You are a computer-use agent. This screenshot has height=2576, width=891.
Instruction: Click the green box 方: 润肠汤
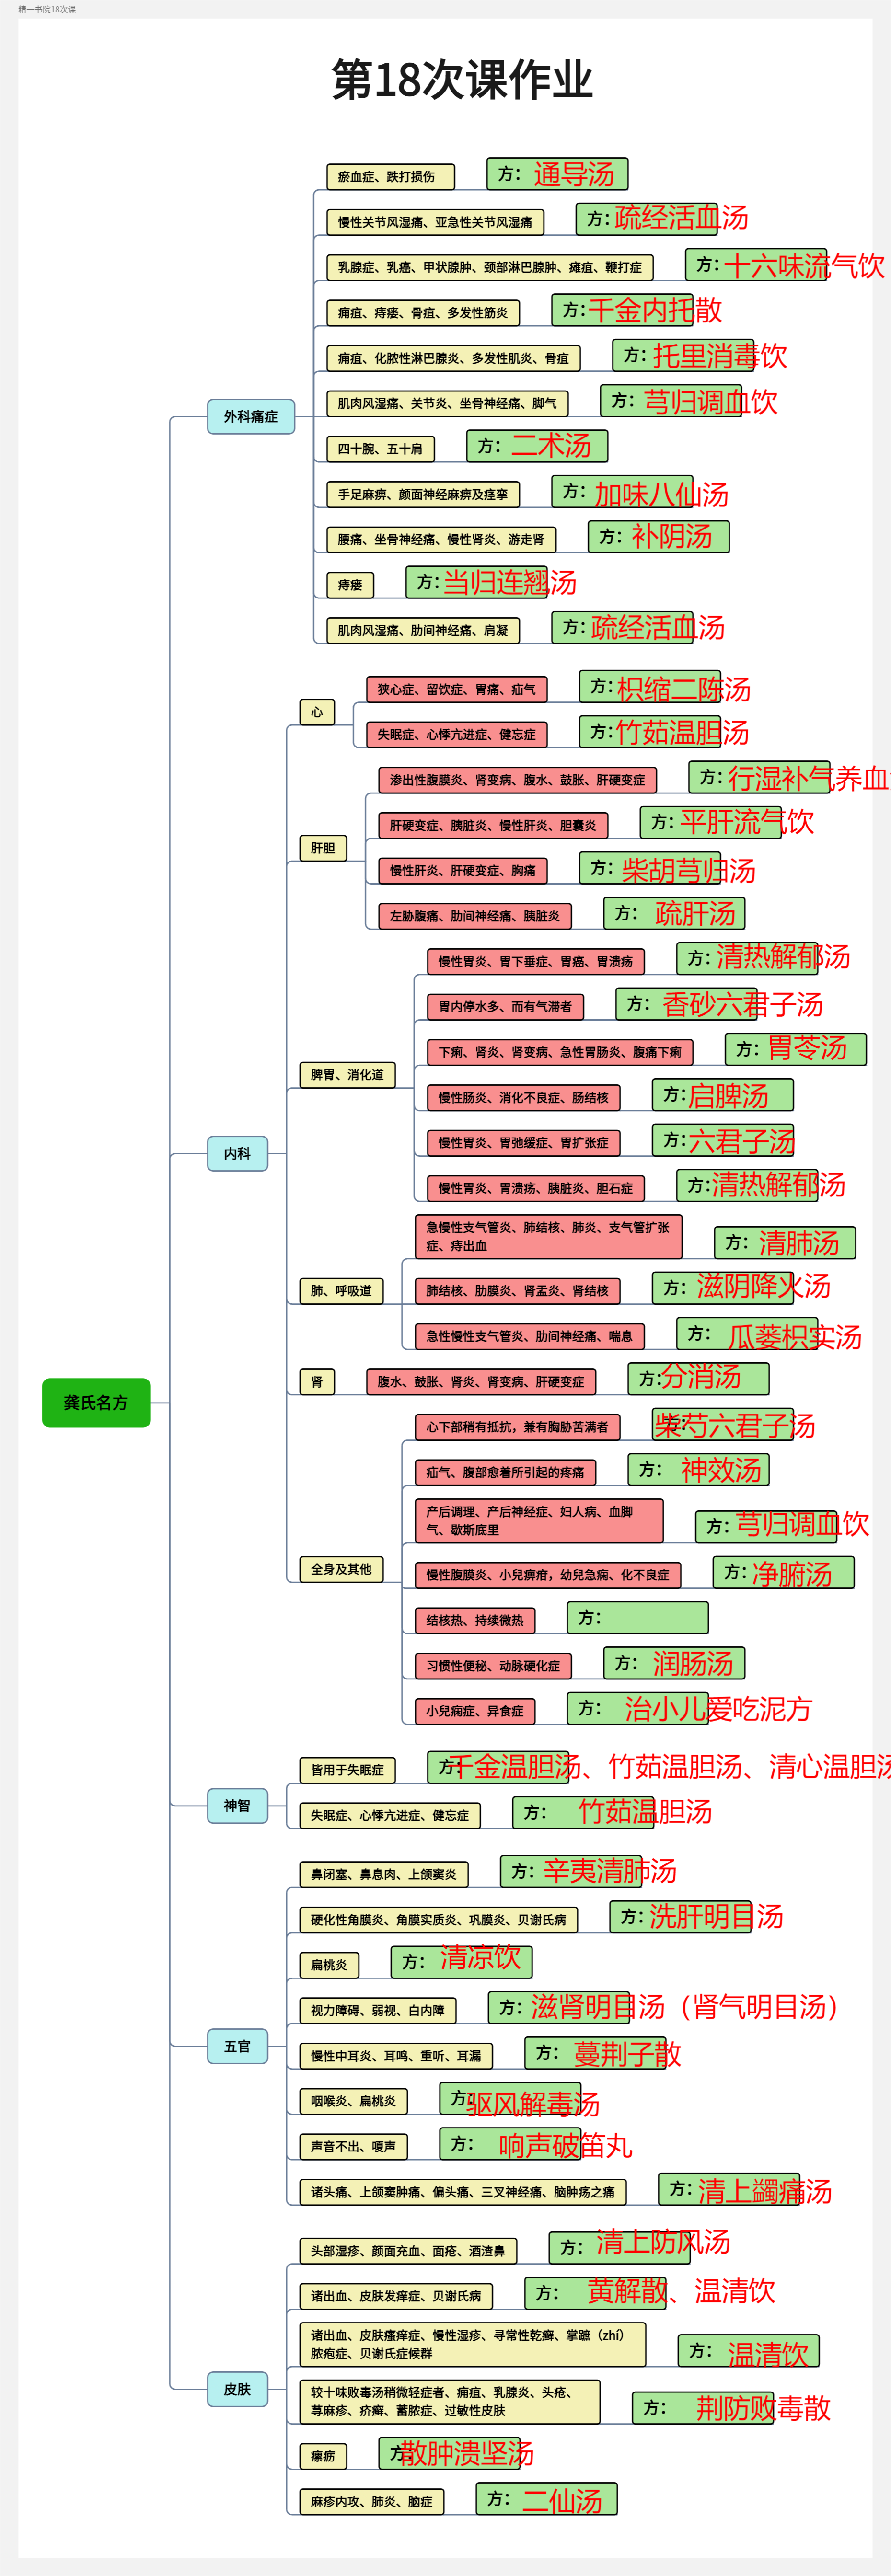click(674, 1663)
